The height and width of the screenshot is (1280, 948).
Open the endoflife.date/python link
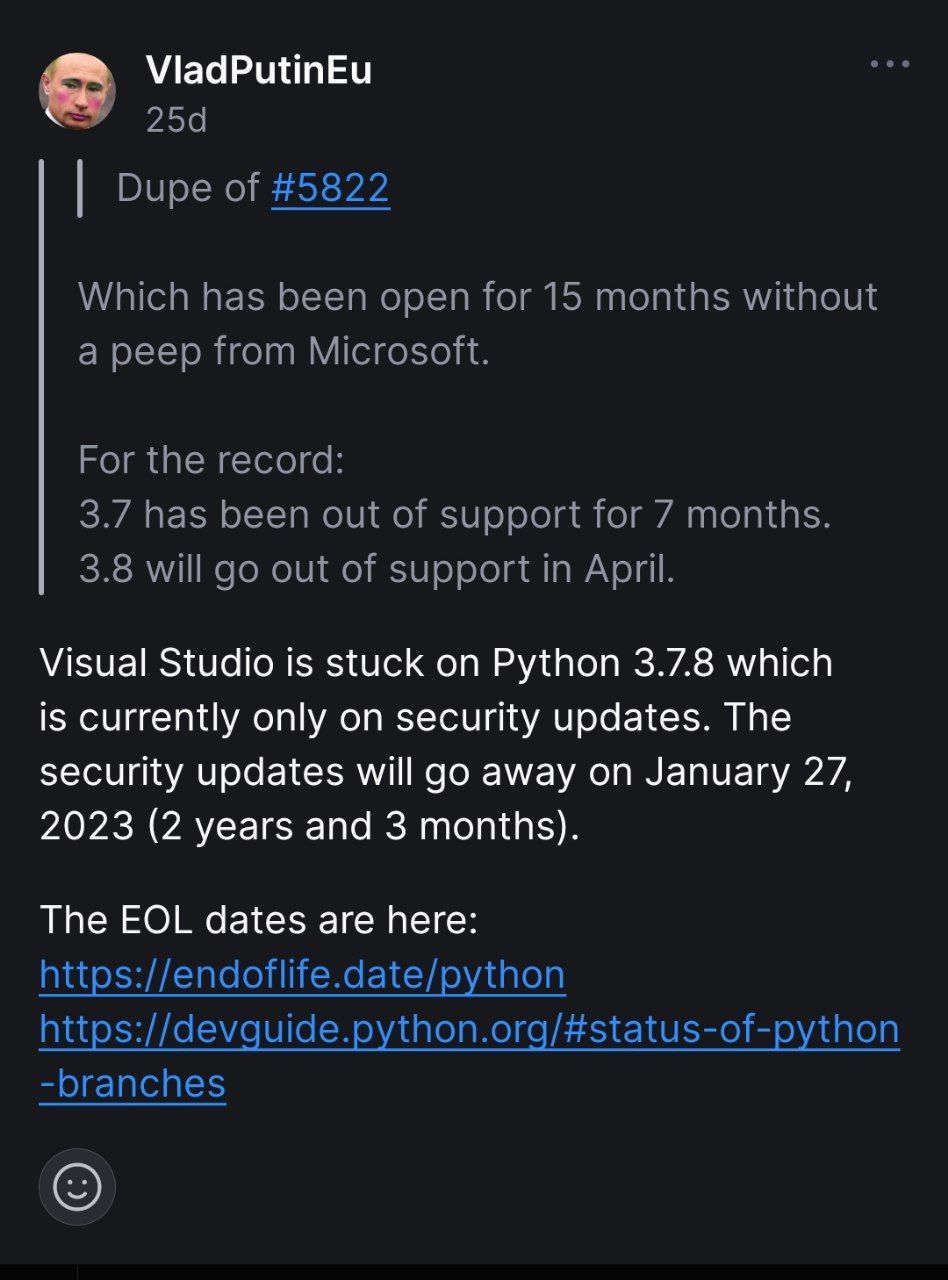tap(302, 974)
